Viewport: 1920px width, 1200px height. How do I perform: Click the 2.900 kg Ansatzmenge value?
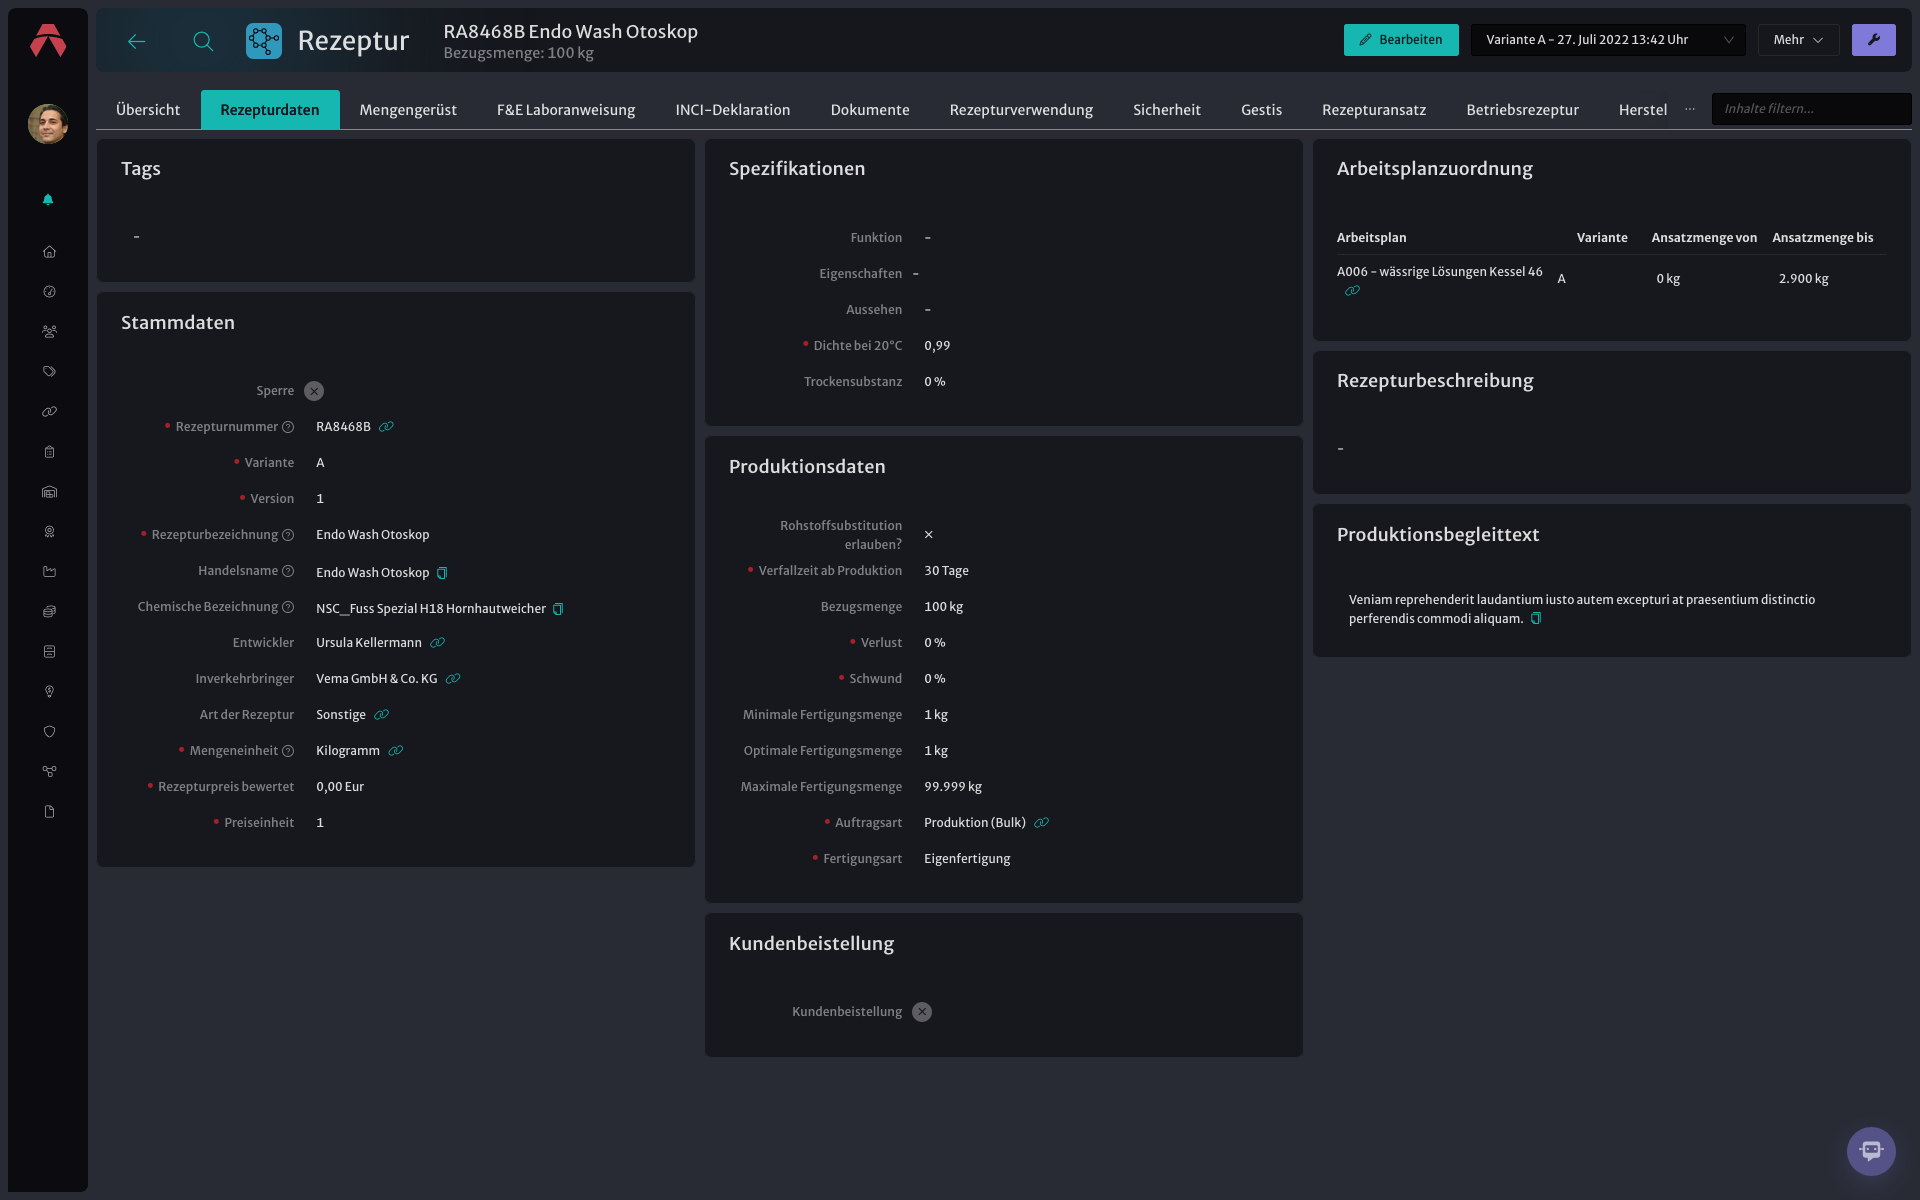tap(1803, 279)
